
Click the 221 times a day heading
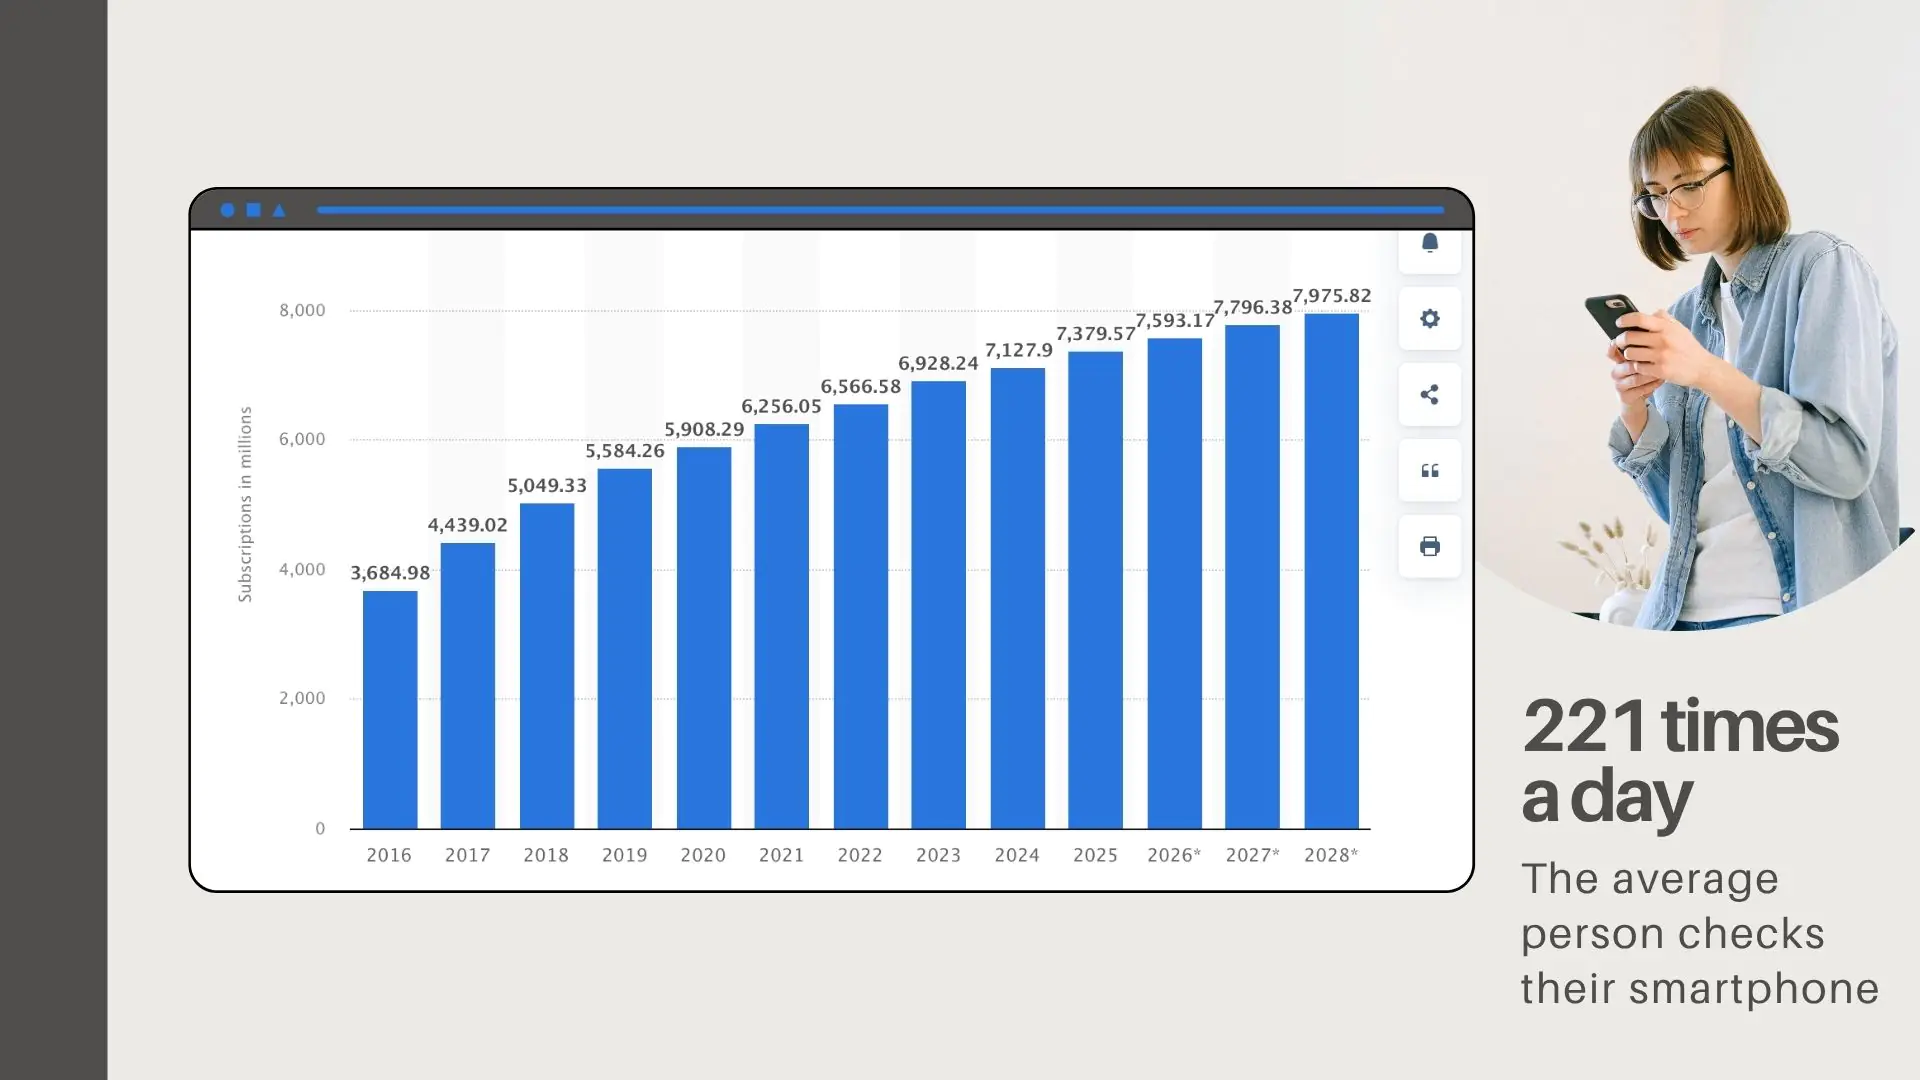(1680, 758)
